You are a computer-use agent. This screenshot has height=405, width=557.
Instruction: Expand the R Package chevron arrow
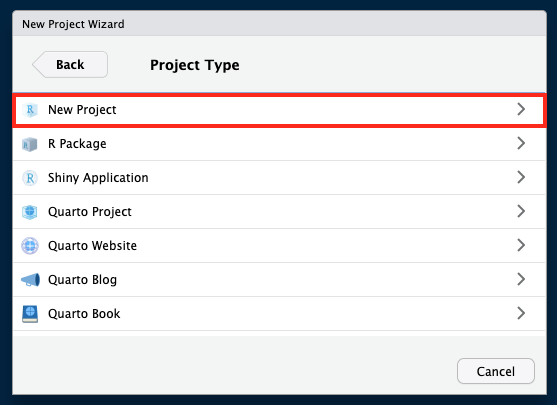521,143
